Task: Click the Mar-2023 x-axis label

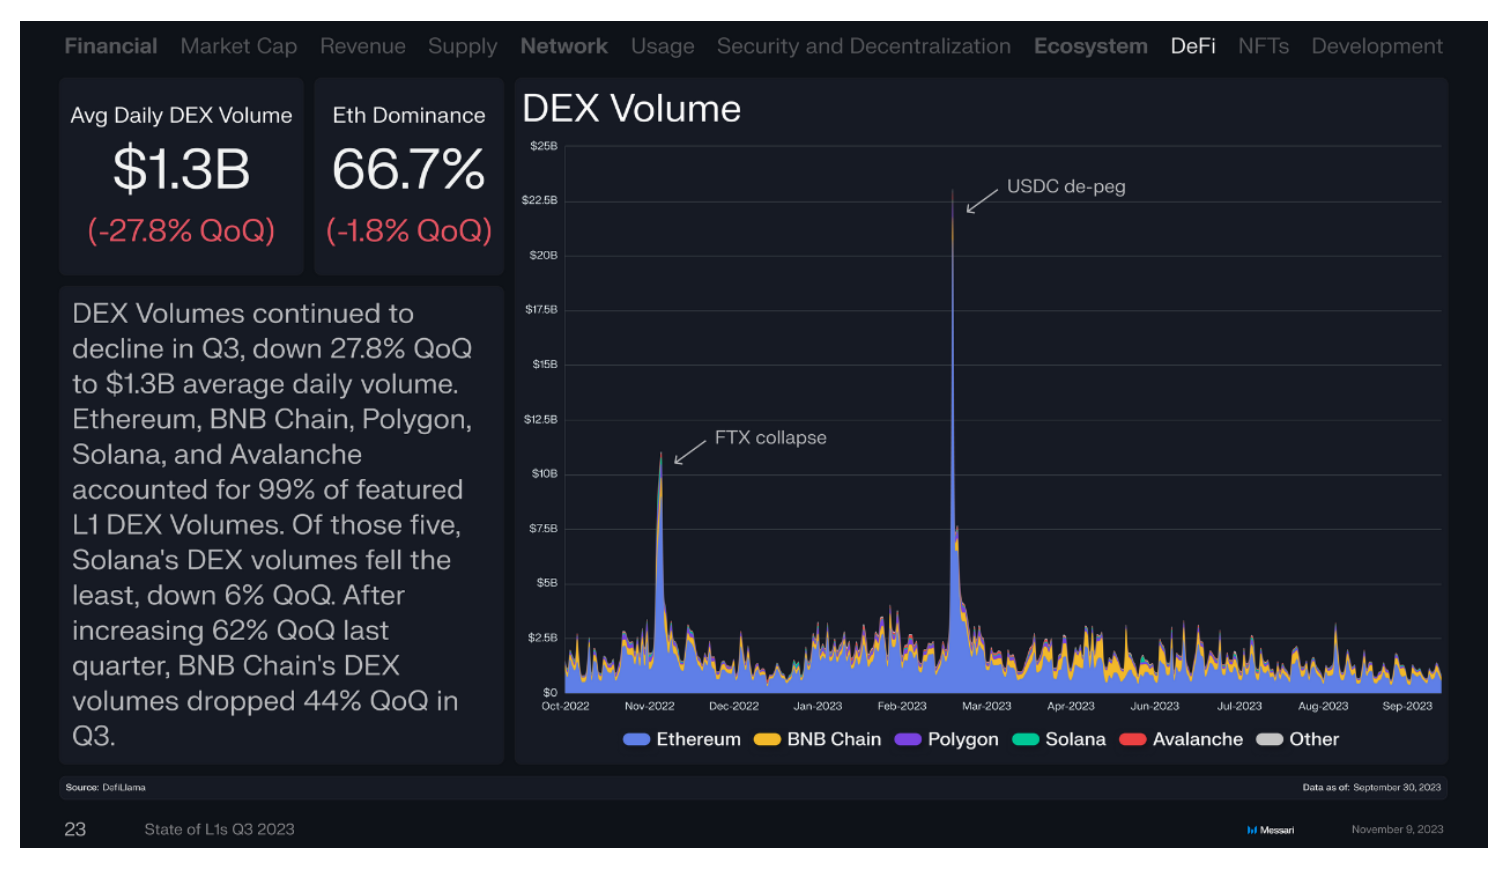Action: click(x=987, y=706)
